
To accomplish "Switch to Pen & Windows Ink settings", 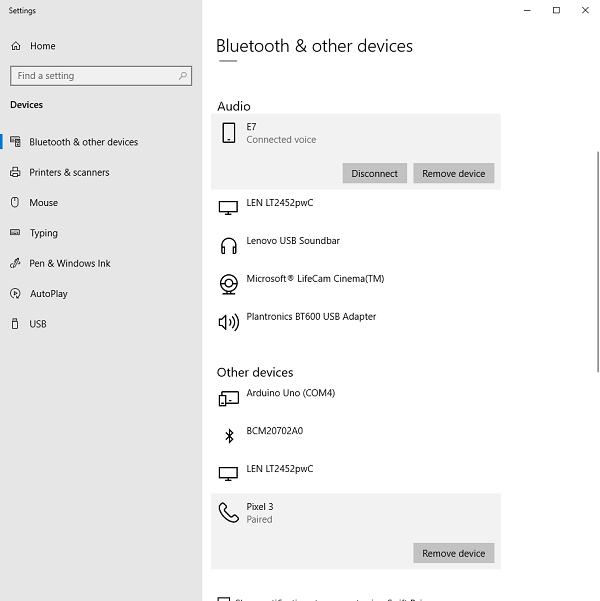I will (x=69, y=264).
